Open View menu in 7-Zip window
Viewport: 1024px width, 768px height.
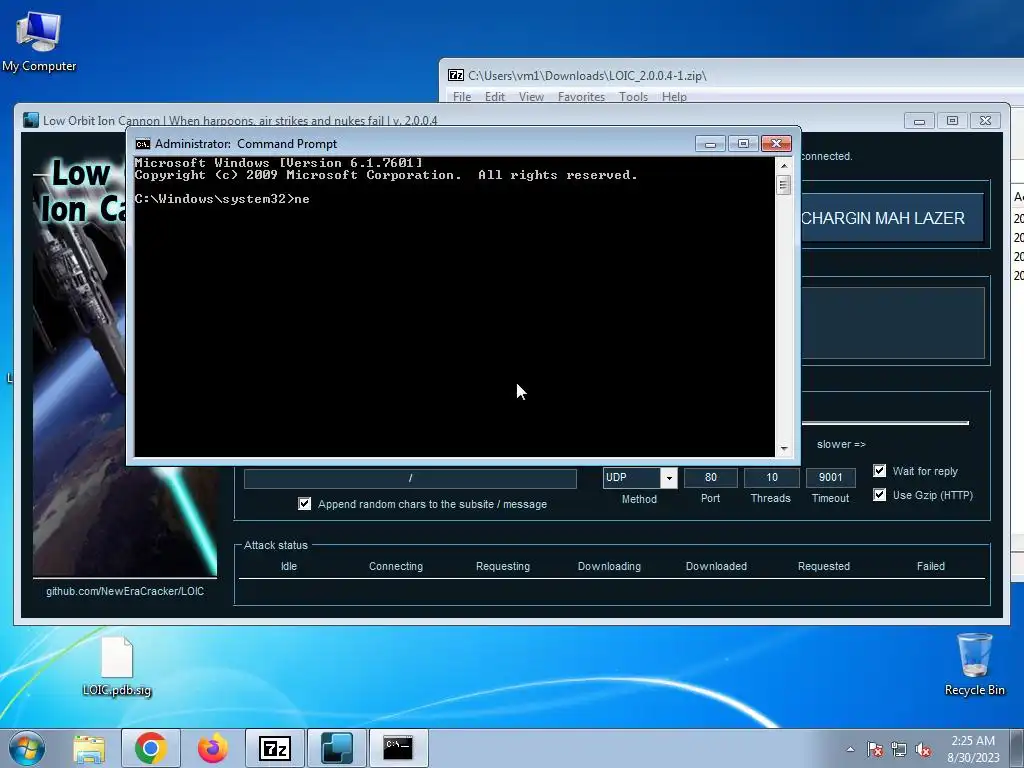[x=531, y=97]
